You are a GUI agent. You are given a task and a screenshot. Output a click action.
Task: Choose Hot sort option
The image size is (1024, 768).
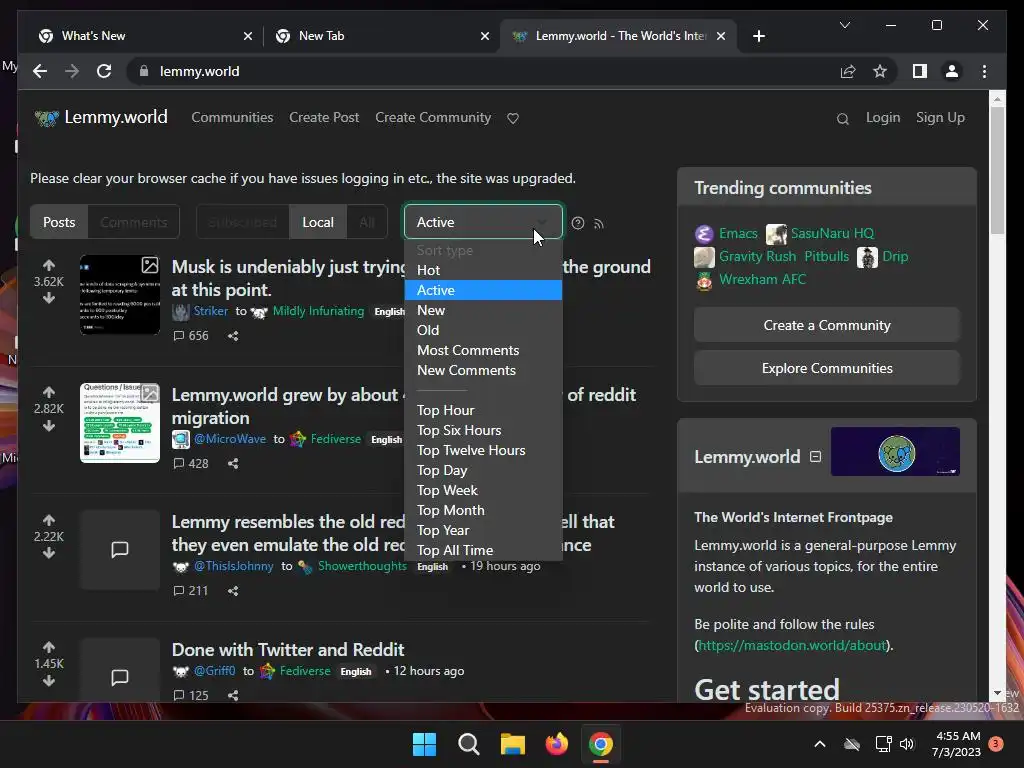tap(483, 270)
